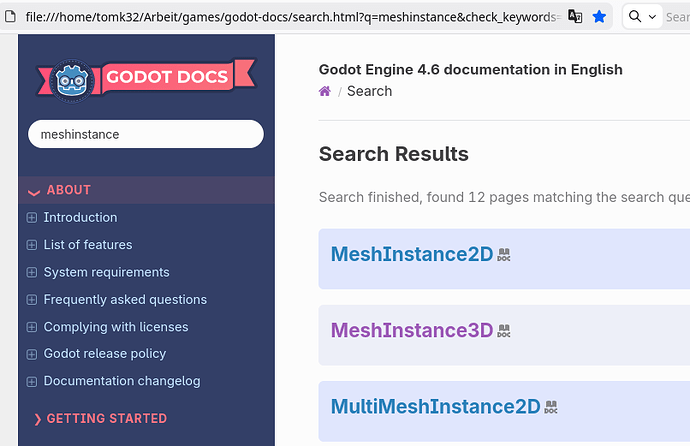
Task: Open Frequently asked questions link
Action: click(x=125, y=300)
